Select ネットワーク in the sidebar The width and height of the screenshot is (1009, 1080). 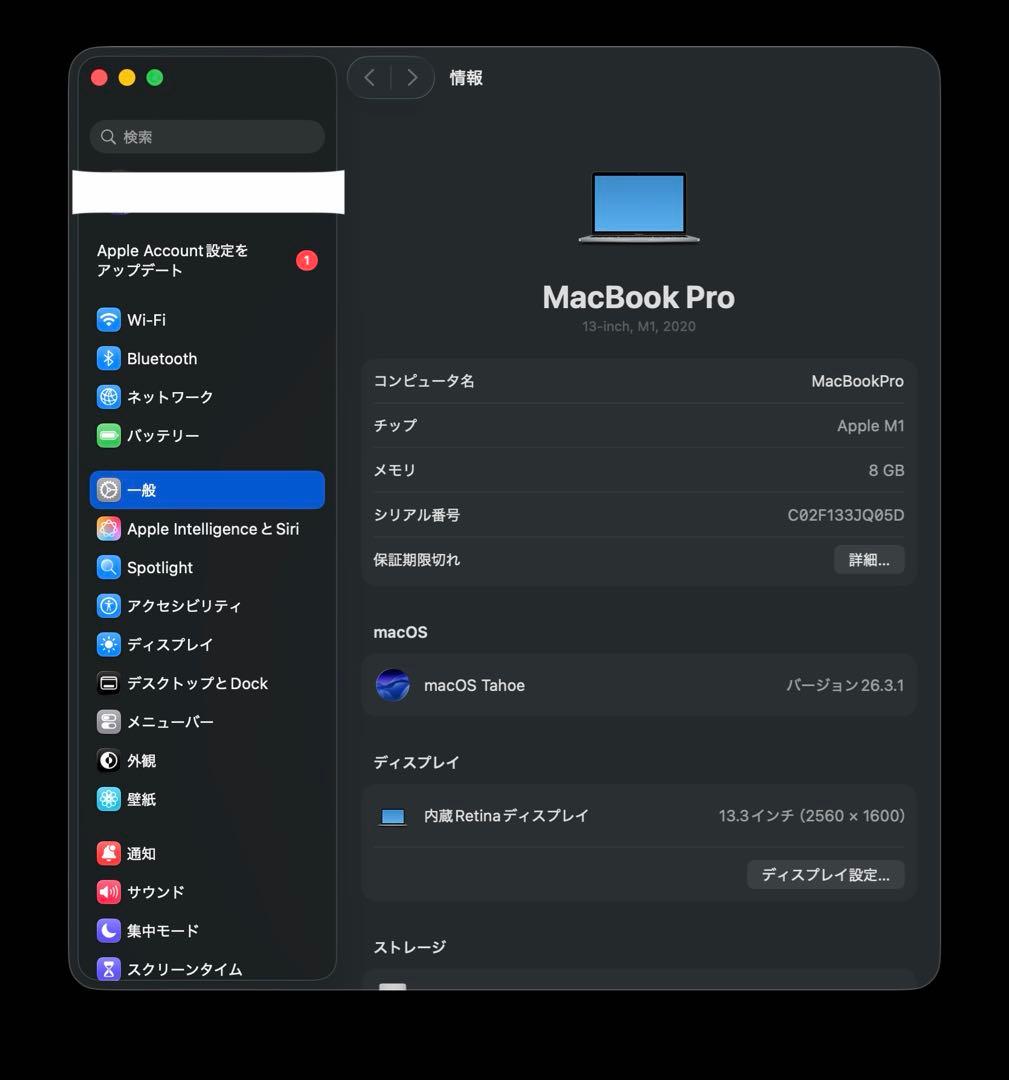170,397
